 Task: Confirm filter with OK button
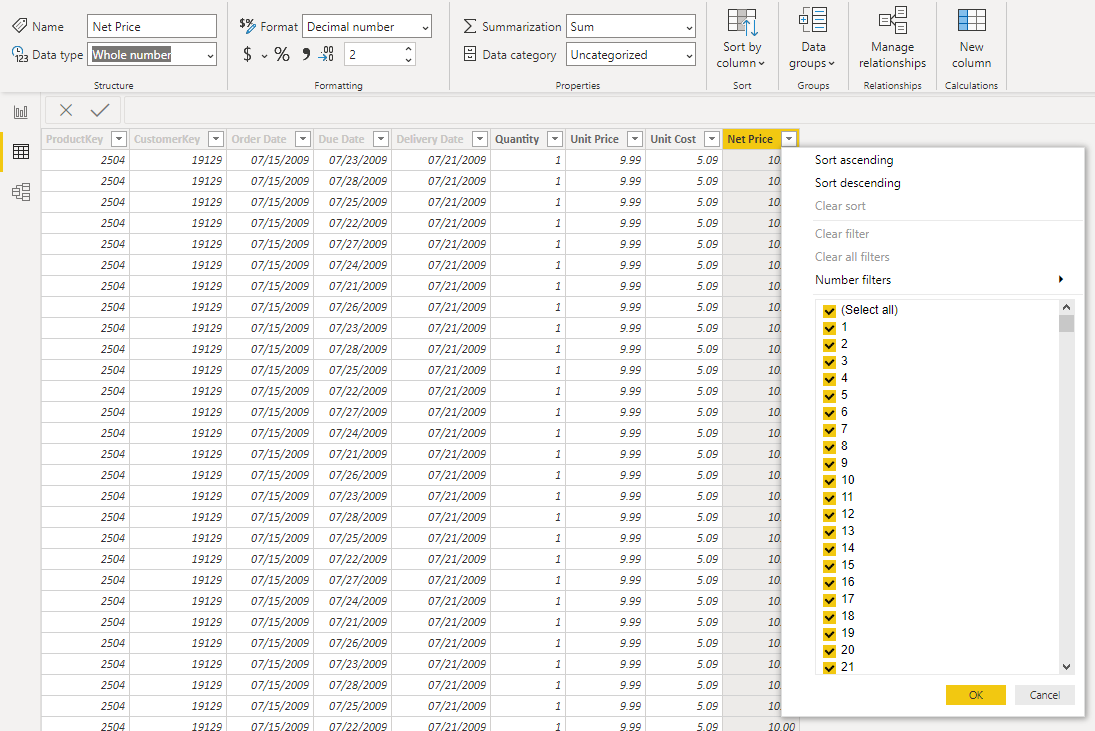pyautogui.click(x=976, y=695)
